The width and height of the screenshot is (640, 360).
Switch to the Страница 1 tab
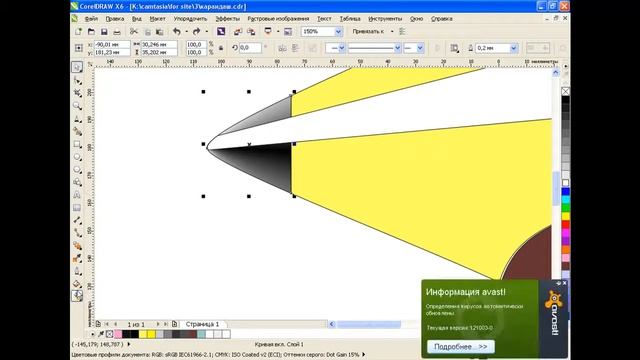(202, 324)
